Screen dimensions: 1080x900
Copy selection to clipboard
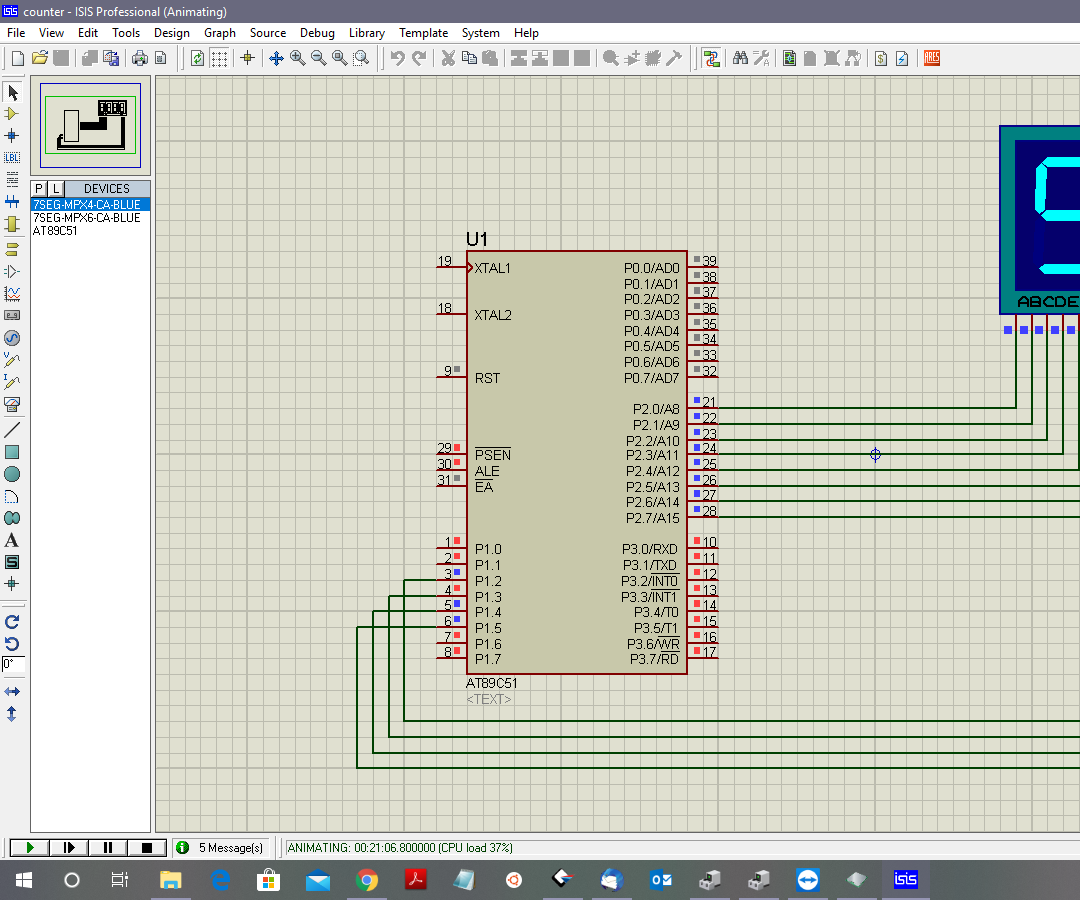tap(469, 59)
